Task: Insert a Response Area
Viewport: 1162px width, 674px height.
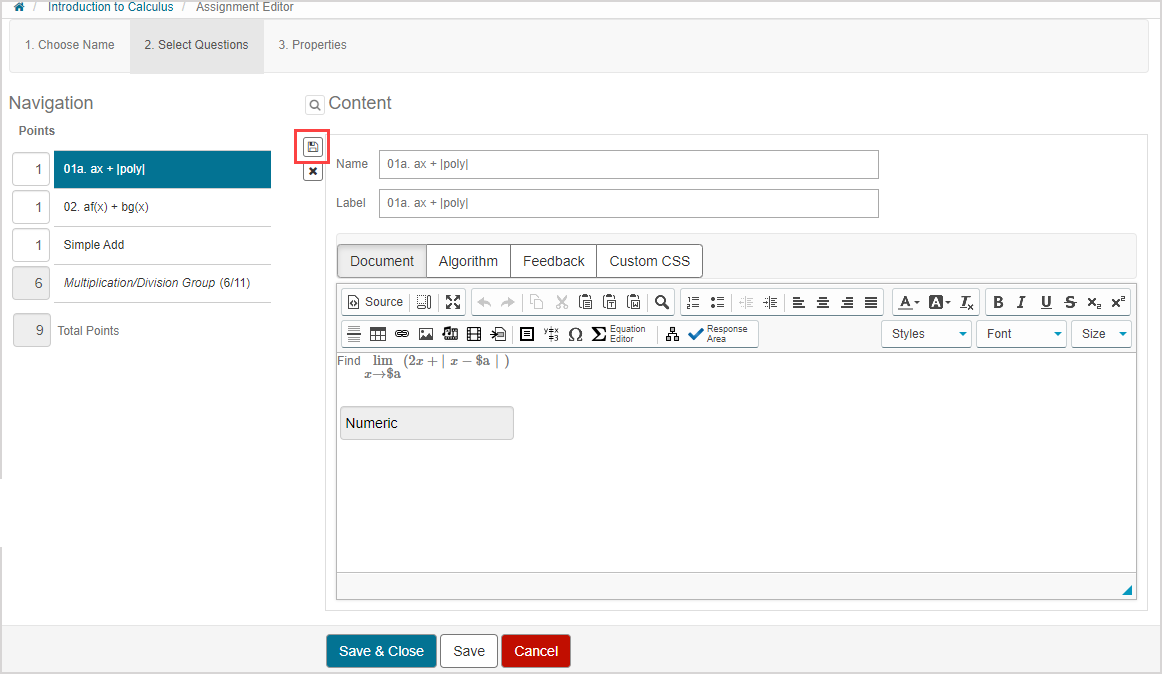Action: pyautogui.click(x=718, y=334)
